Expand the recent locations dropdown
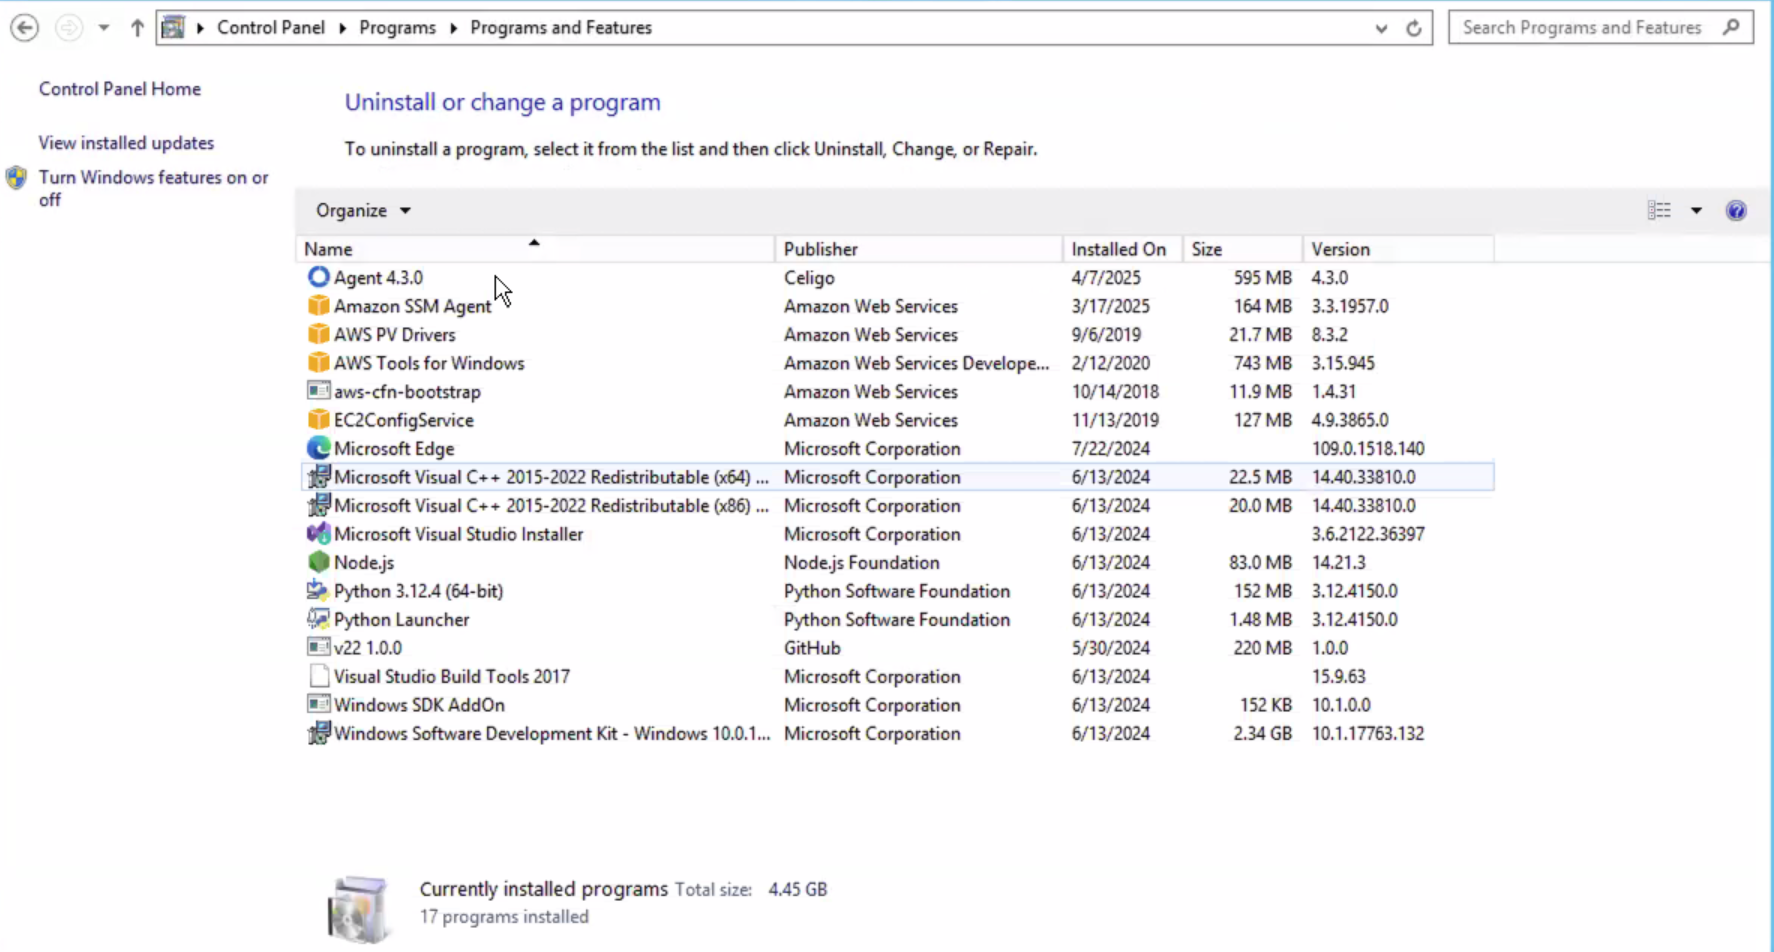This screenshot has width=1774, height=952. [x=104, y=28]
